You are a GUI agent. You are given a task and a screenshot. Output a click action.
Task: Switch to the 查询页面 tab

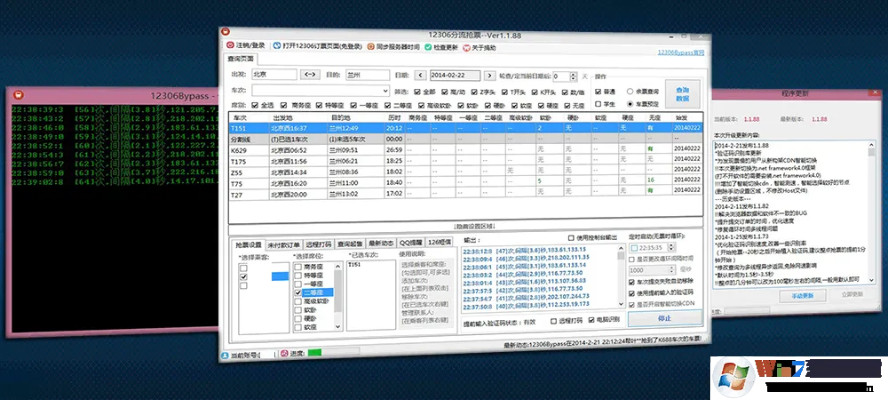(242, 58)
